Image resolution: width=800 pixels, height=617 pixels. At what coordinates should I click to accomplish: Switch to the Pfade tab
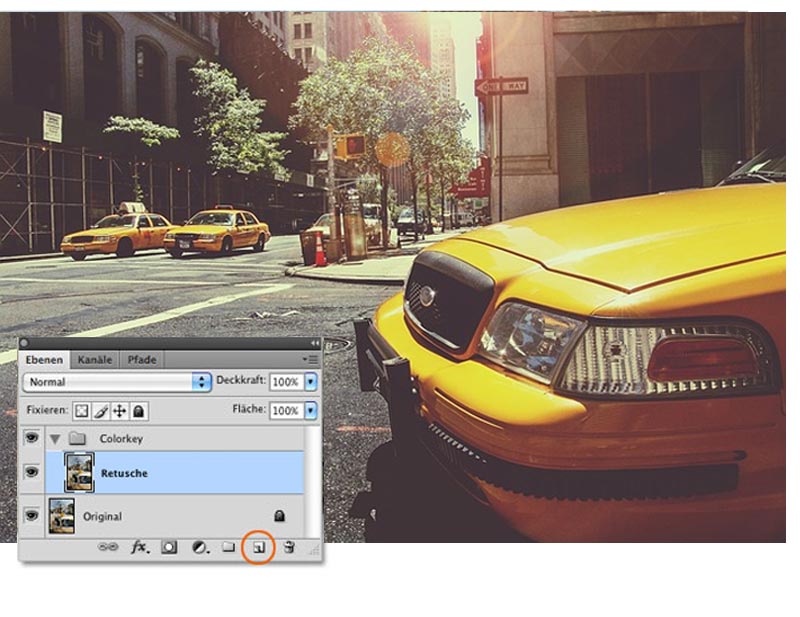pyautogui.click(x=141, y=360)
